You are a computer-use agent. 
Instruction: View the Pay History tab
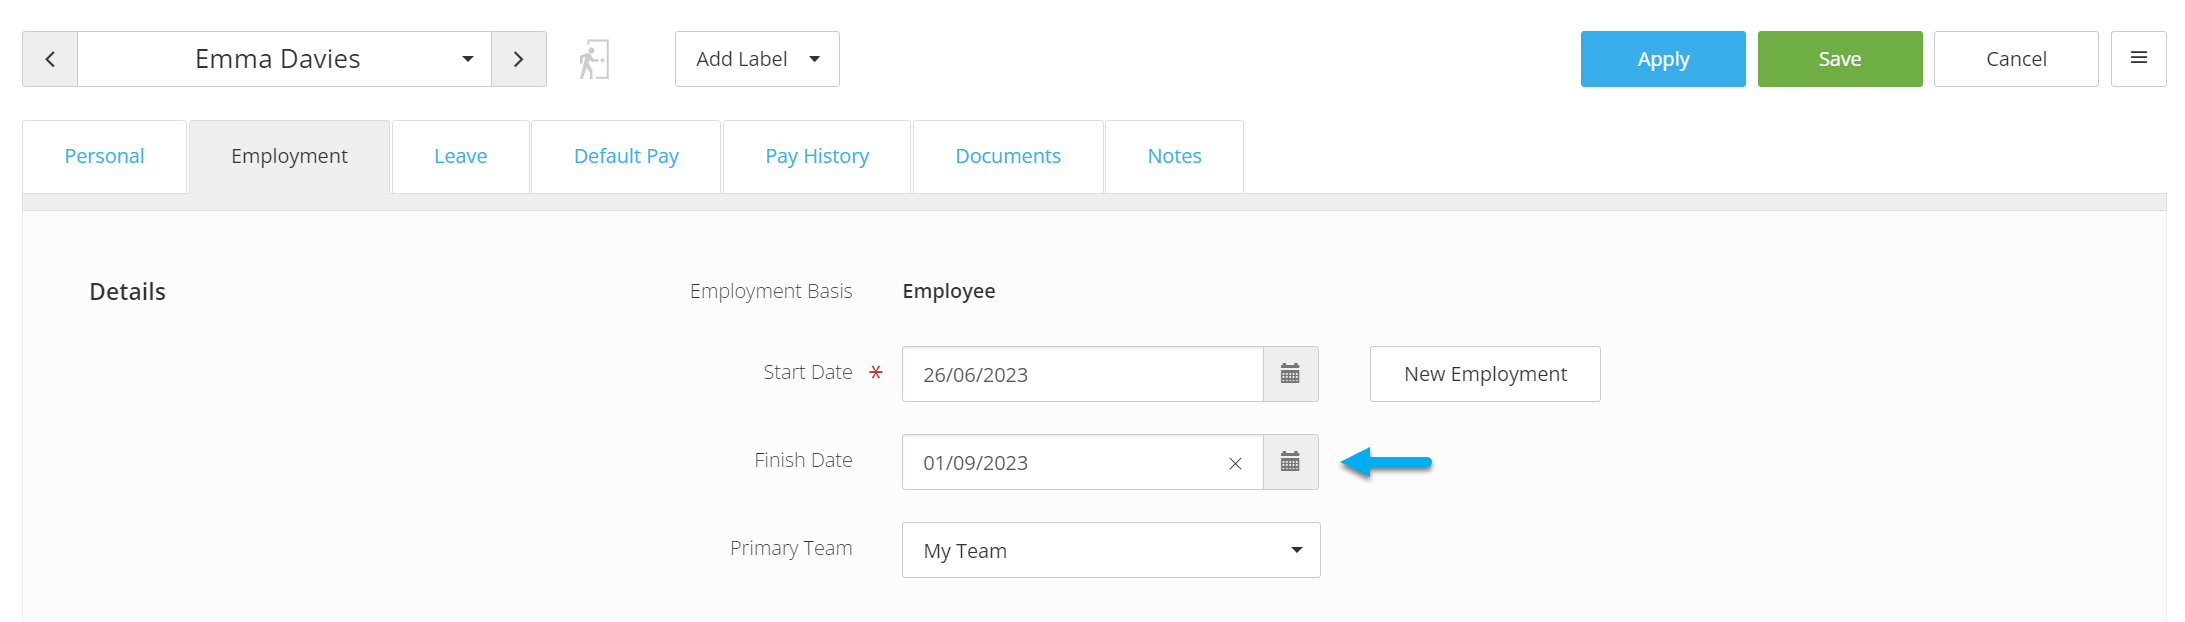tap(817, 156)
